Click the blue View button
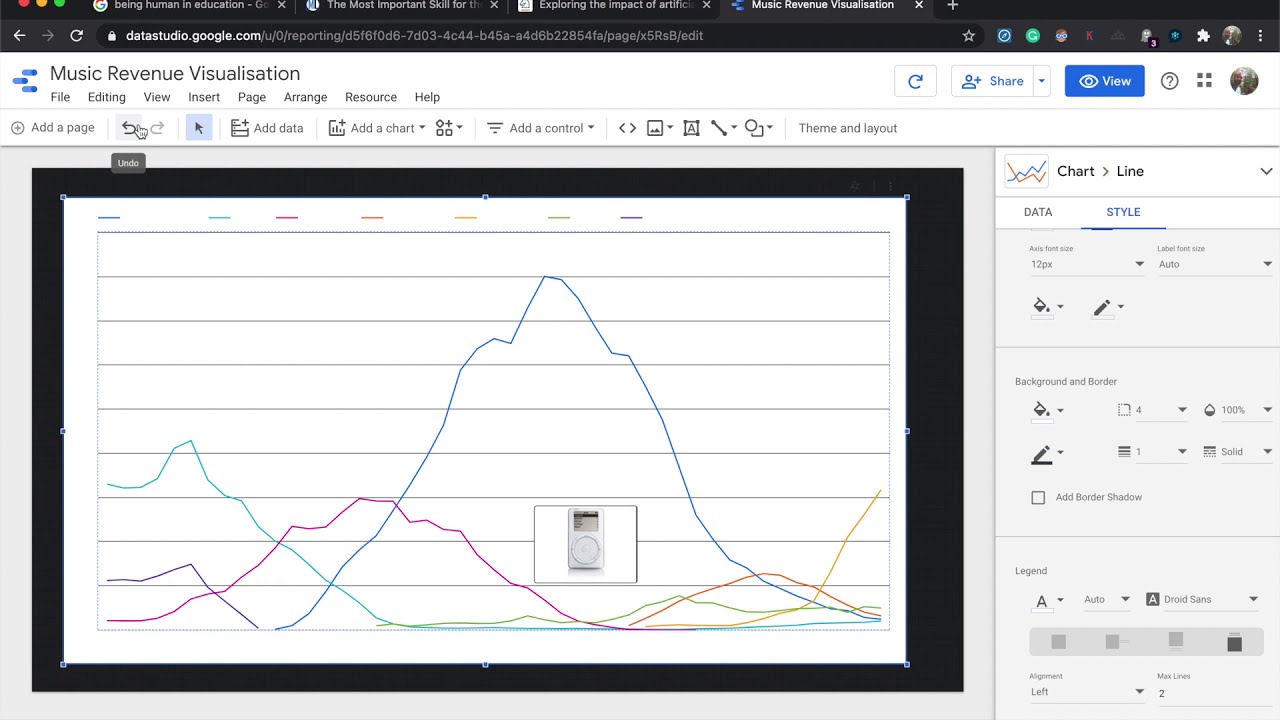The width and height of the screenshot is (1280, 720). coord(1105,81)
